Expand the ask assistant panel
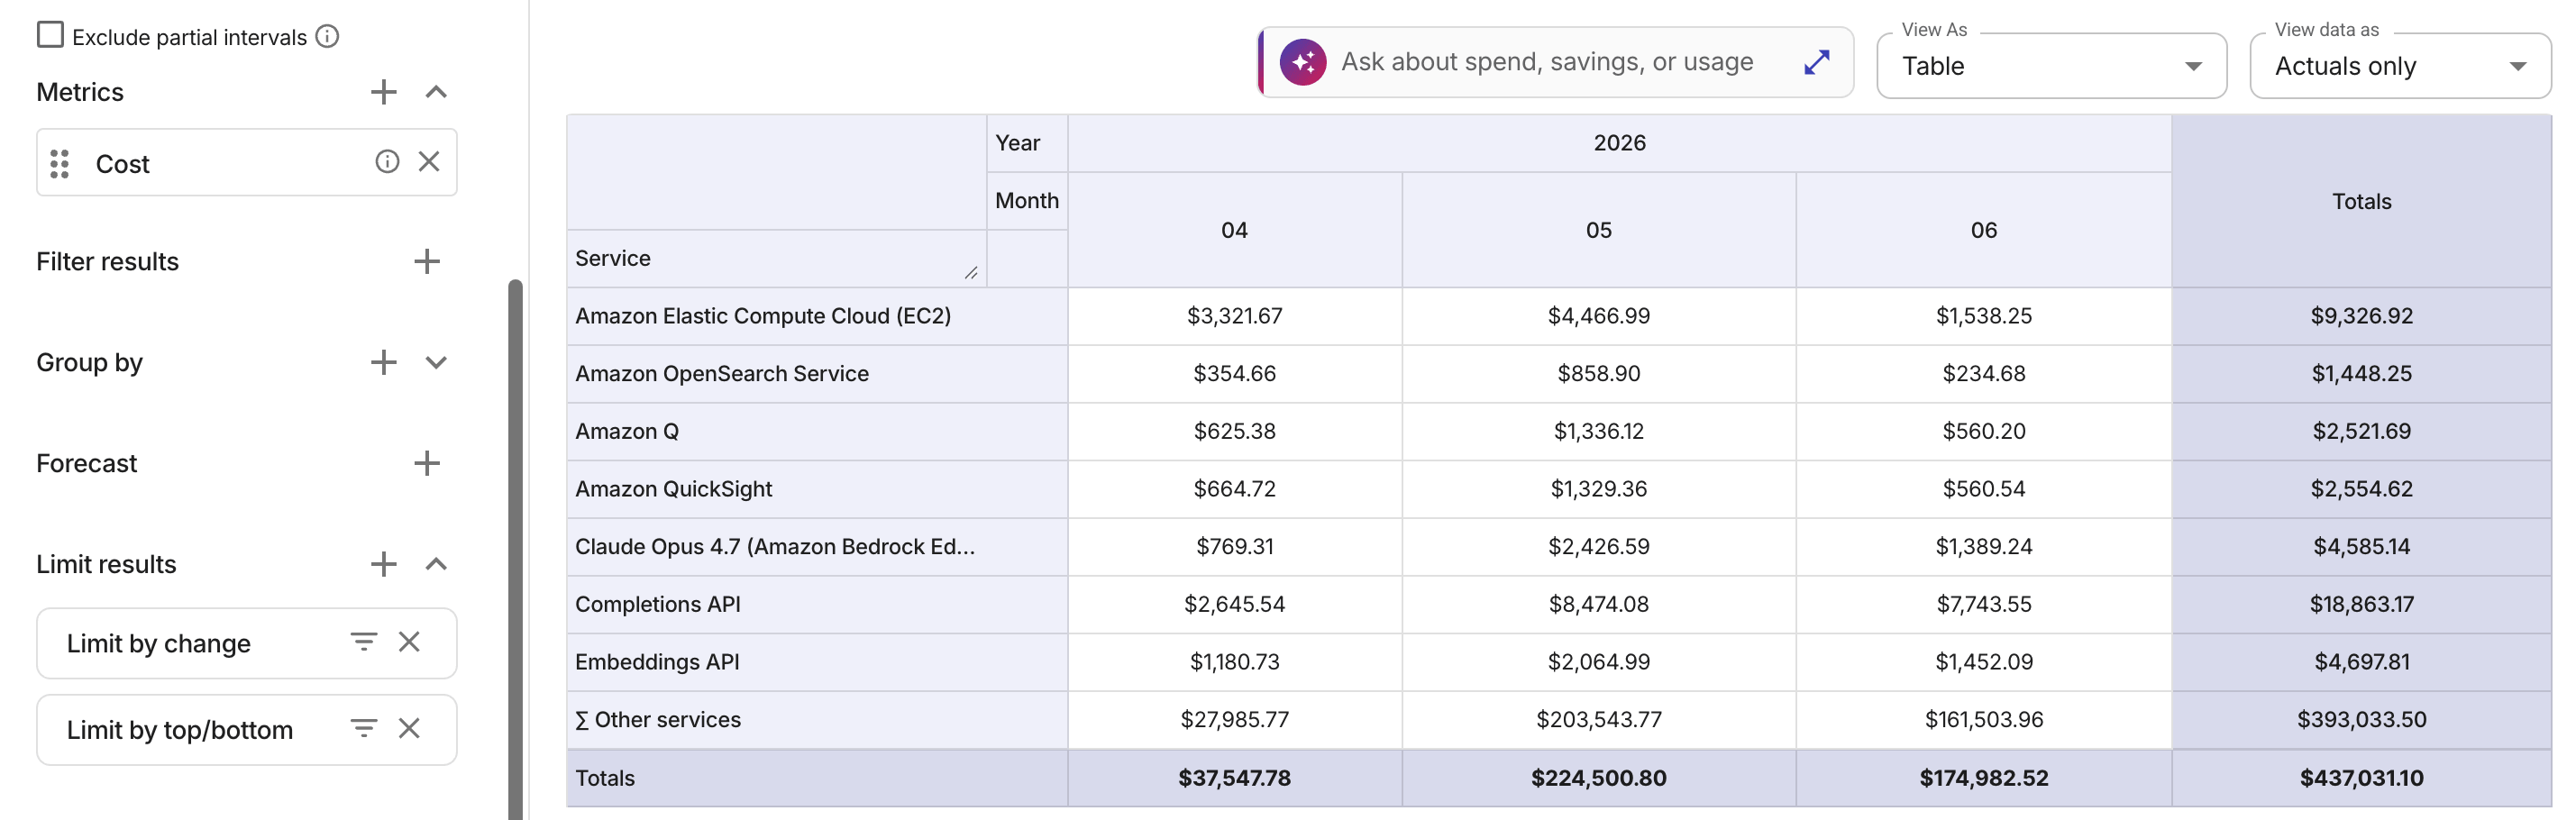The image size is (2576, 820). (1817, 62)
